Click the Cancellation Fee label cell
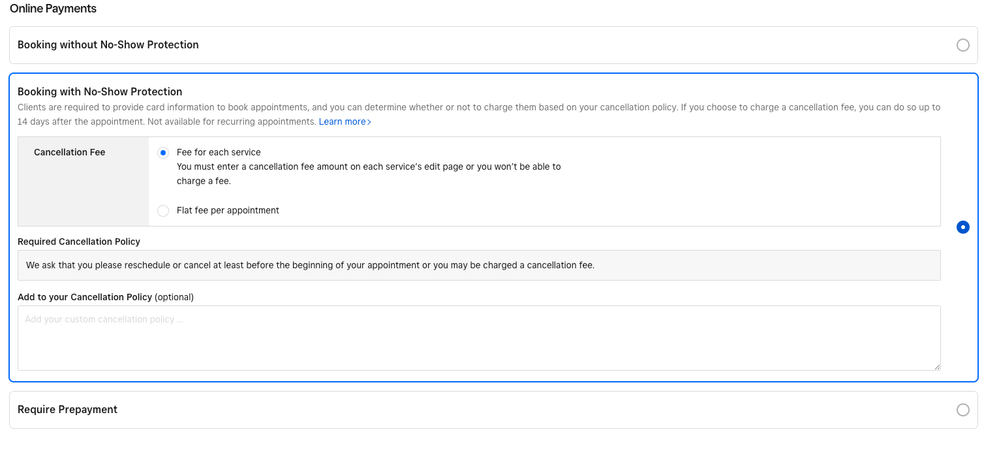The height and width of the screenshot is (468, 999). pos(70,153)
